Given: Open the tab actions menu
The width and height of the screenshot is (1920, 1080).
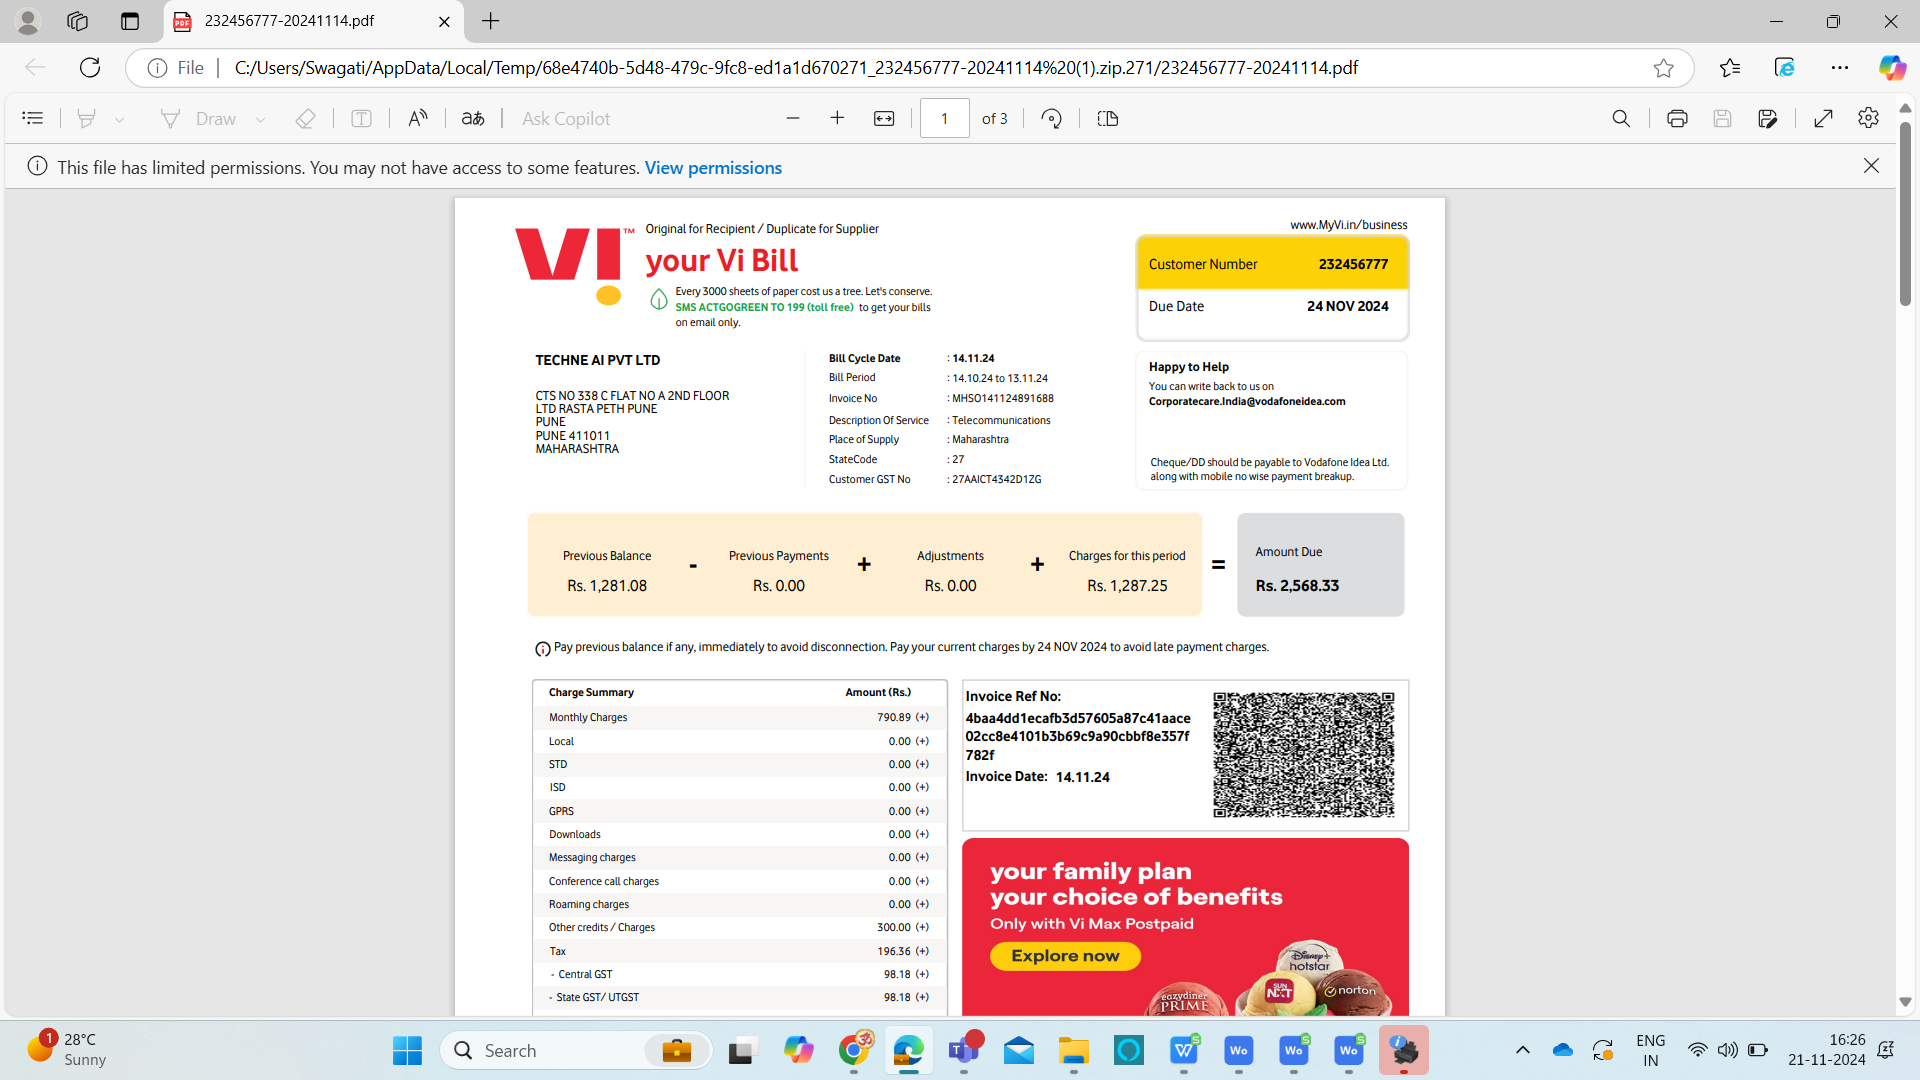Looking at the screenshot, I should tap(130, 21).
